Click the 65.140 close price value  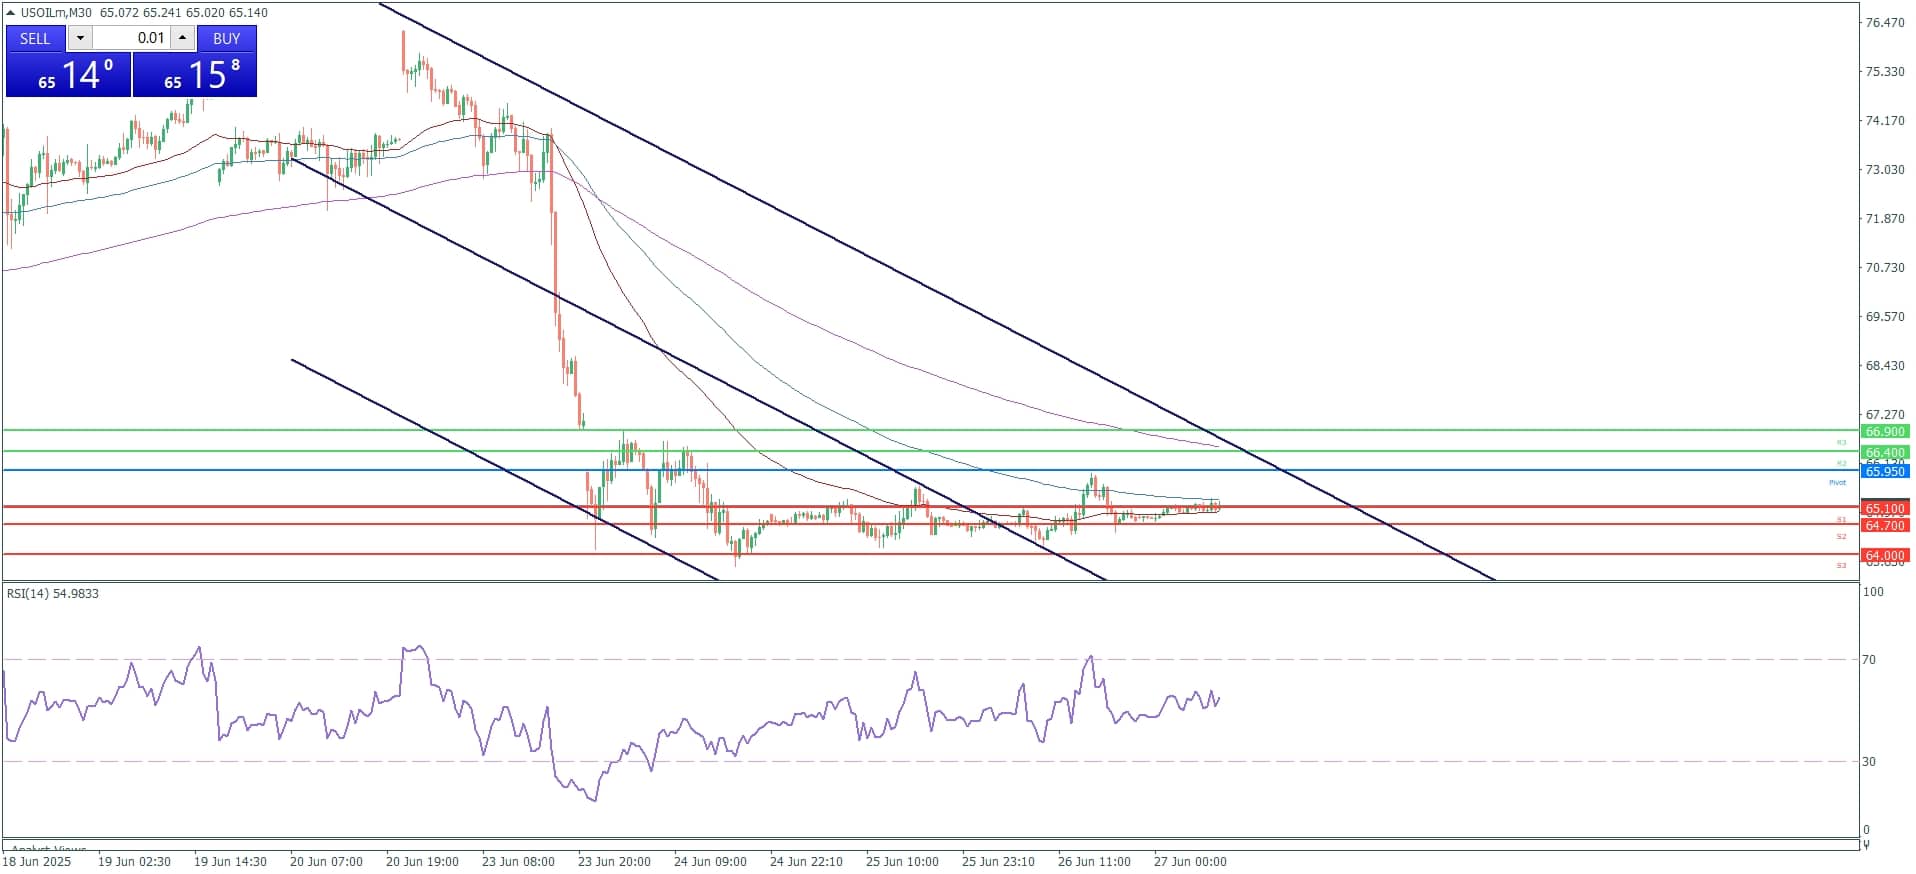tap(248, 13)
